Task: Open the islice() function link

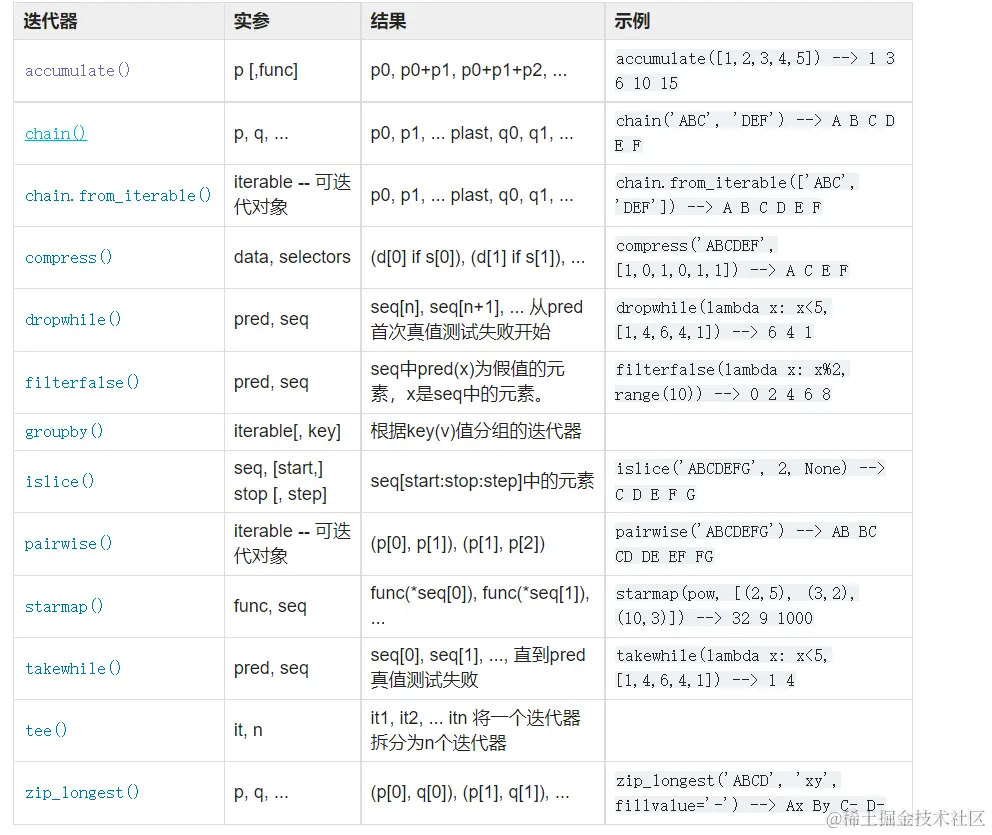Action: [x=58, y=481]
